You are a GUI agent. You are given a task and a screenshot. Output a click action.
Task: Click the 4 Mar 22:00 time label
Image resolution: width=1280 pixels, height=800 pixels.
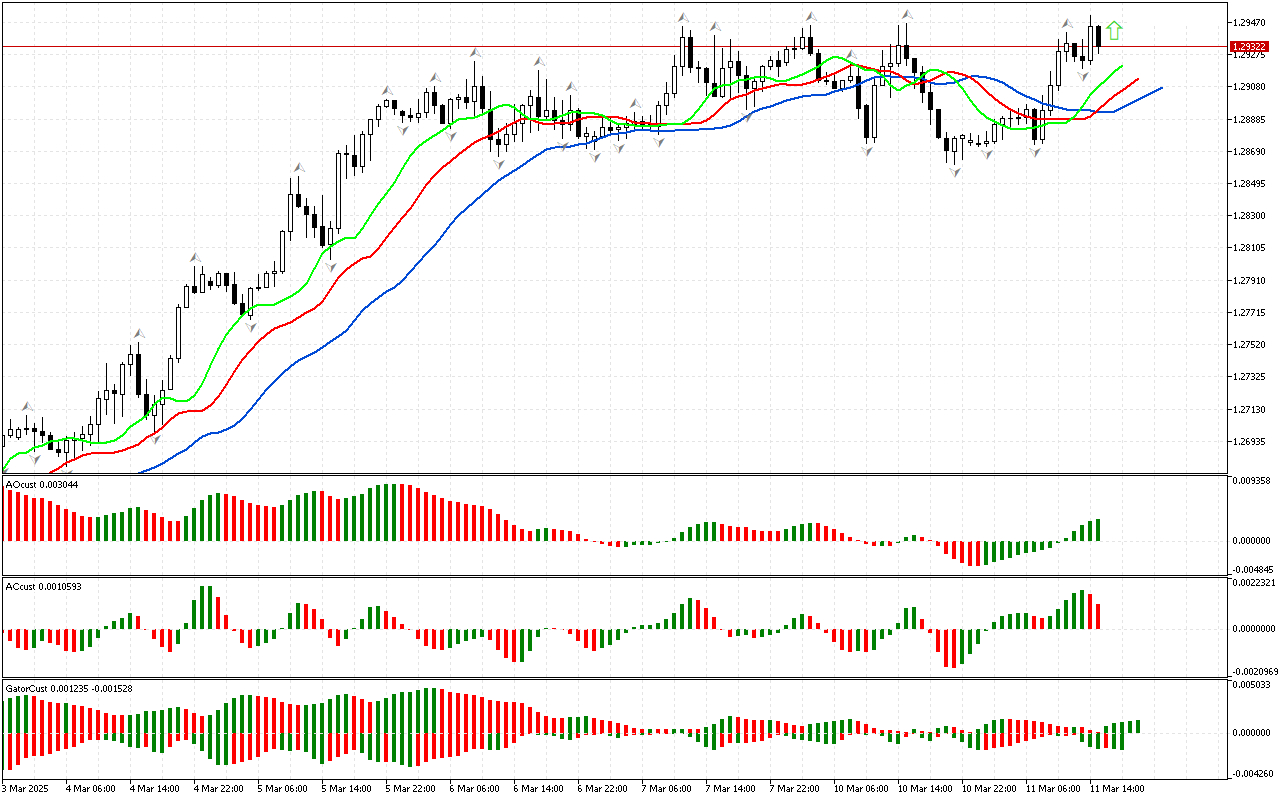pos(220,788)
